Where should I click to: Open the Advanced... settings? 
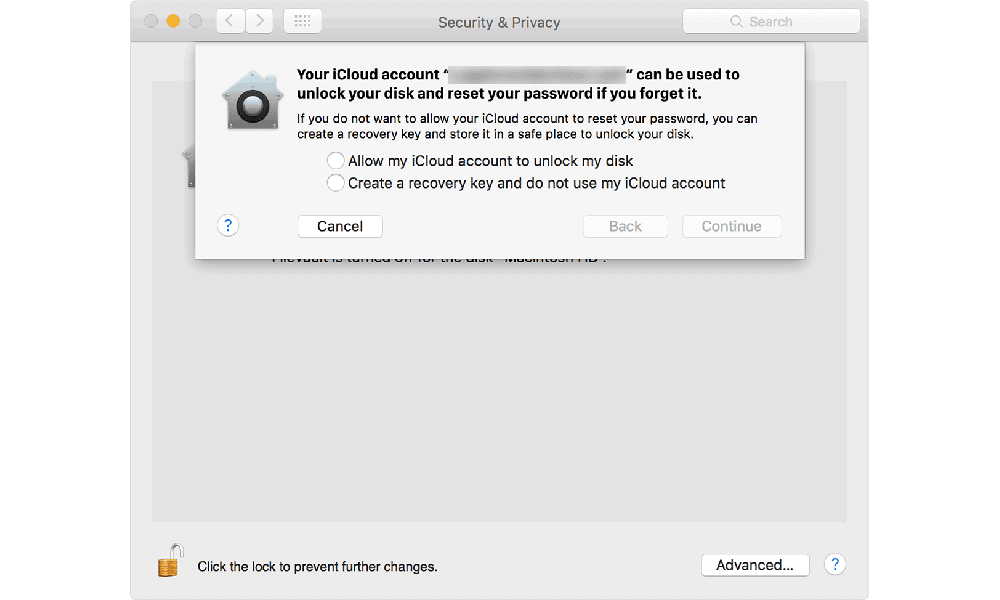755,565
